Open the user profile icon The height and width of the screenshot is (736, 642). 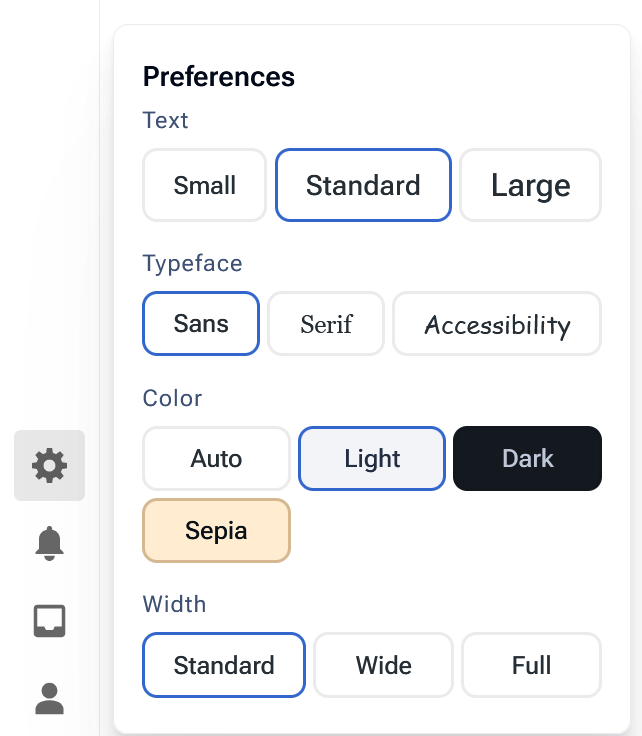point(49,698)
